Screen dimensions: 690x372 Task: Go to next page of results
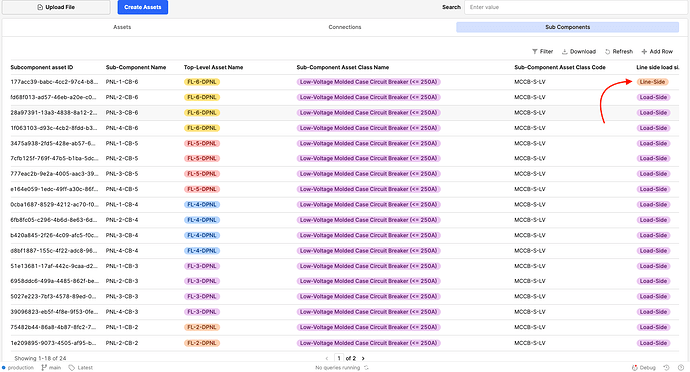pos(363,358)
